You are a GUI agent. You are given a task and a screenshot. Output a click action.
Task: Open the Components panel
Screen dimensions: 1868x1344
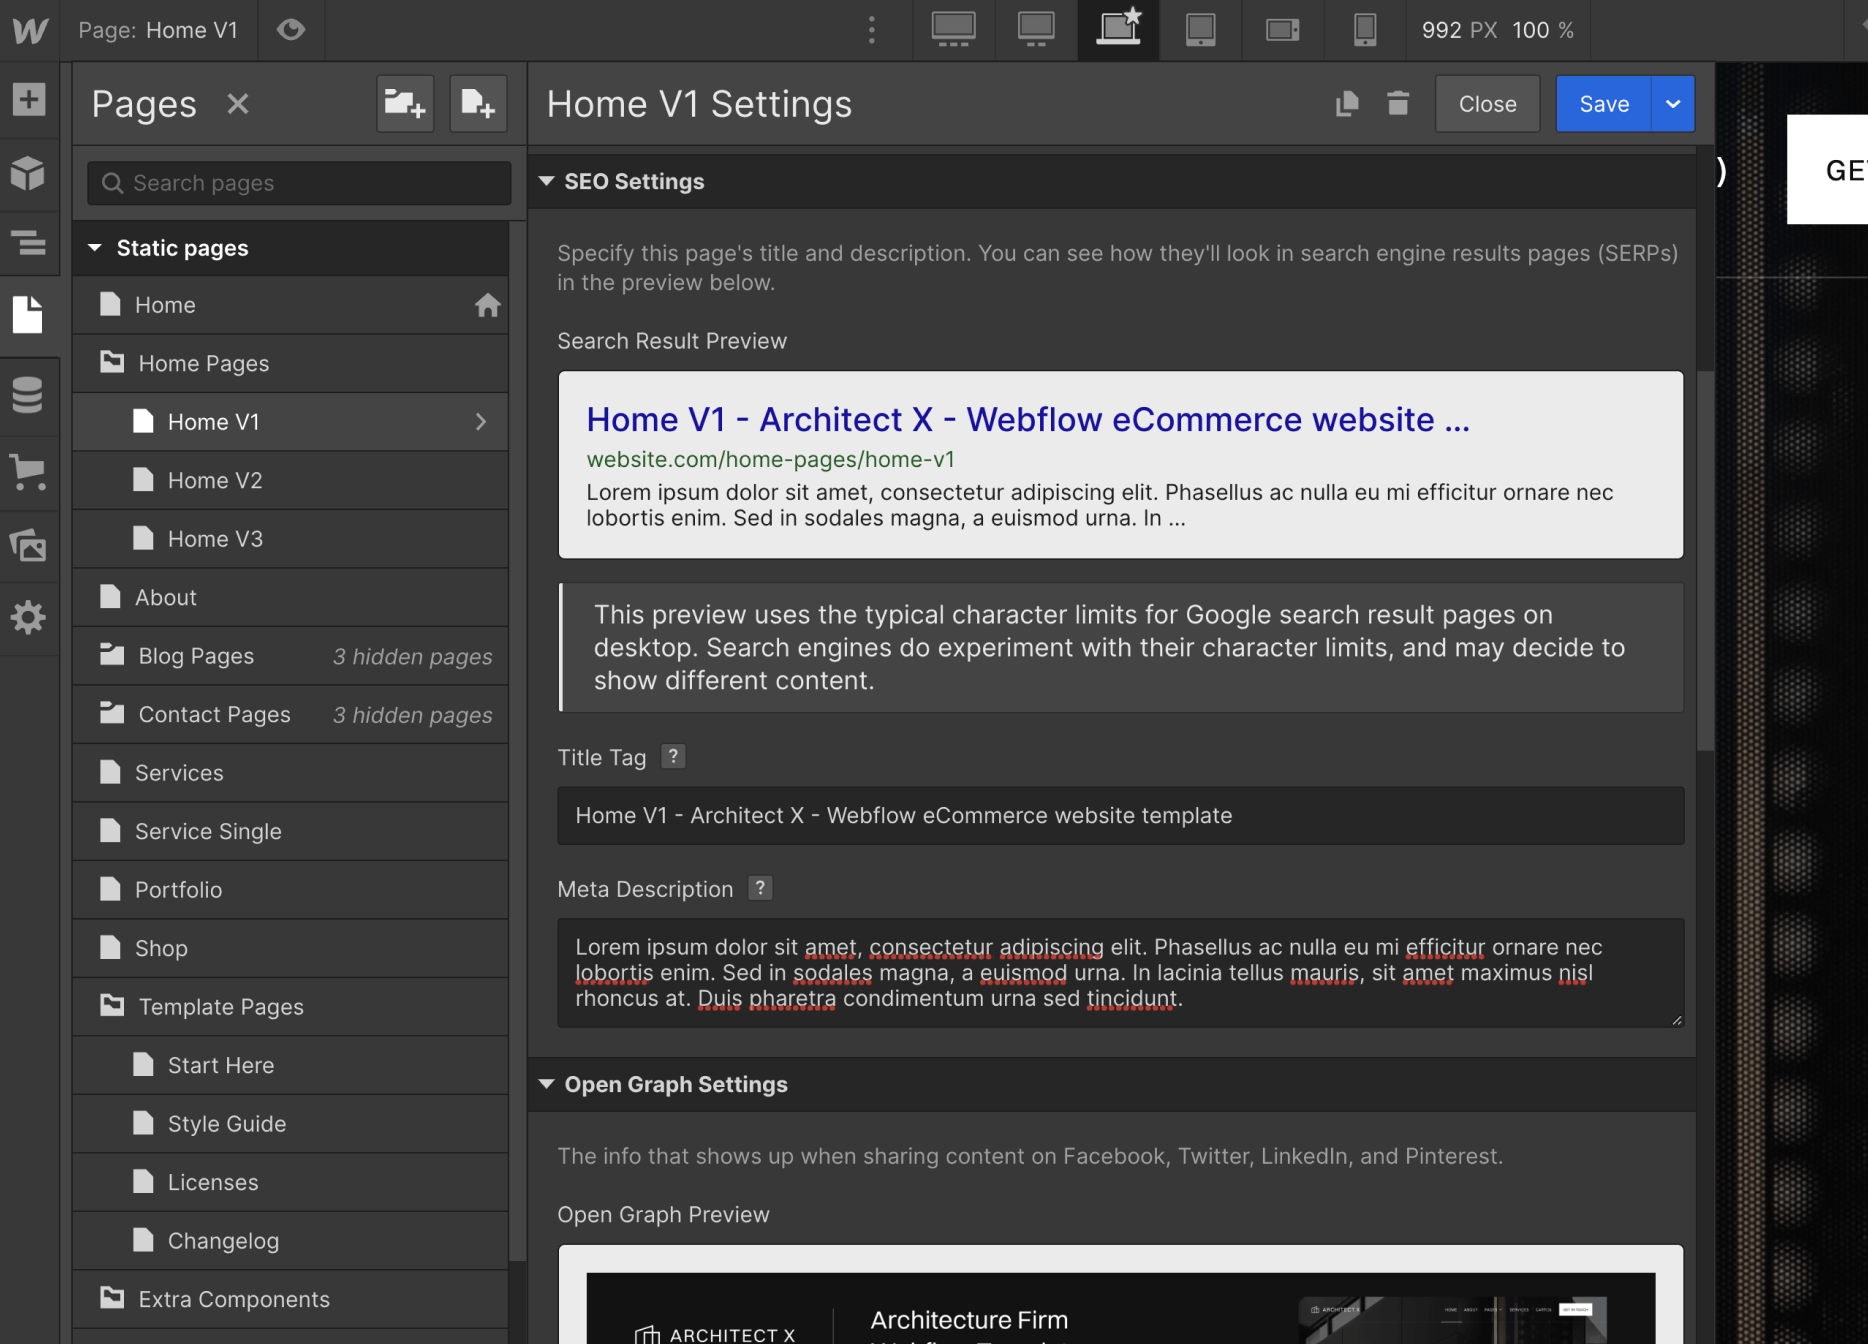tap(30, 173)
